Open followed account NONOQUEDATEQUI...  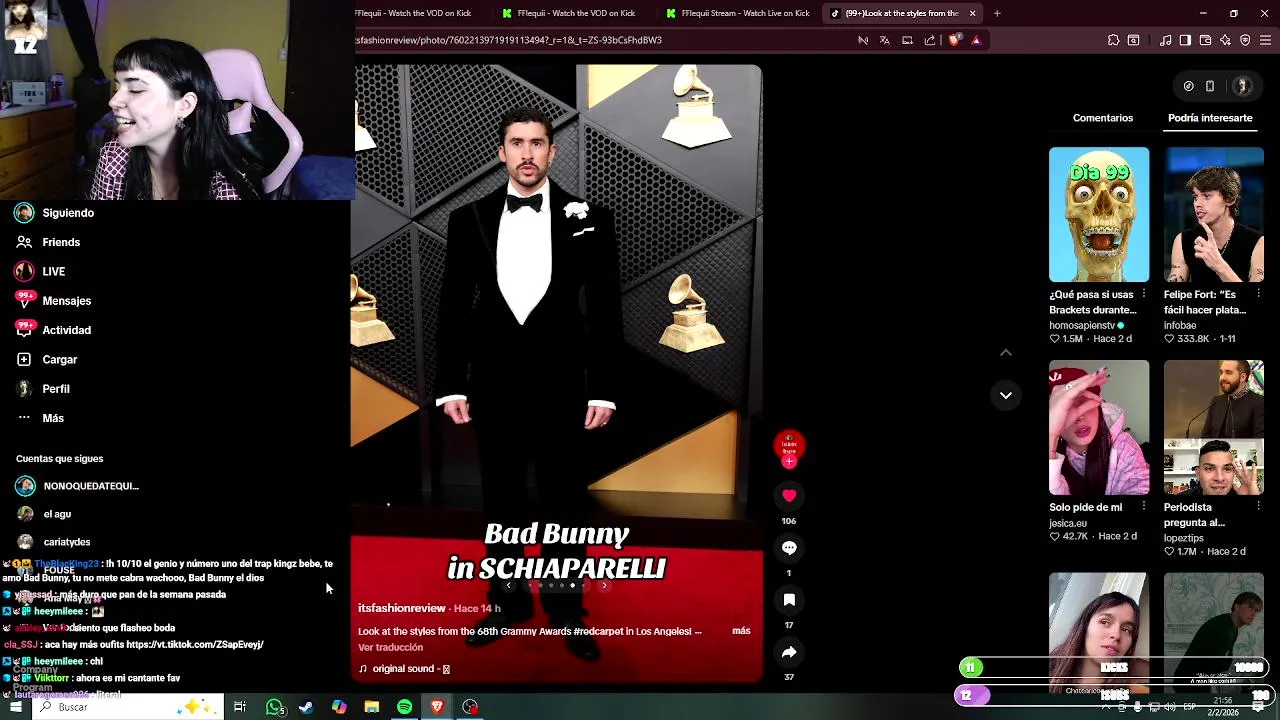pyautogui.click(x=77, y=486)
